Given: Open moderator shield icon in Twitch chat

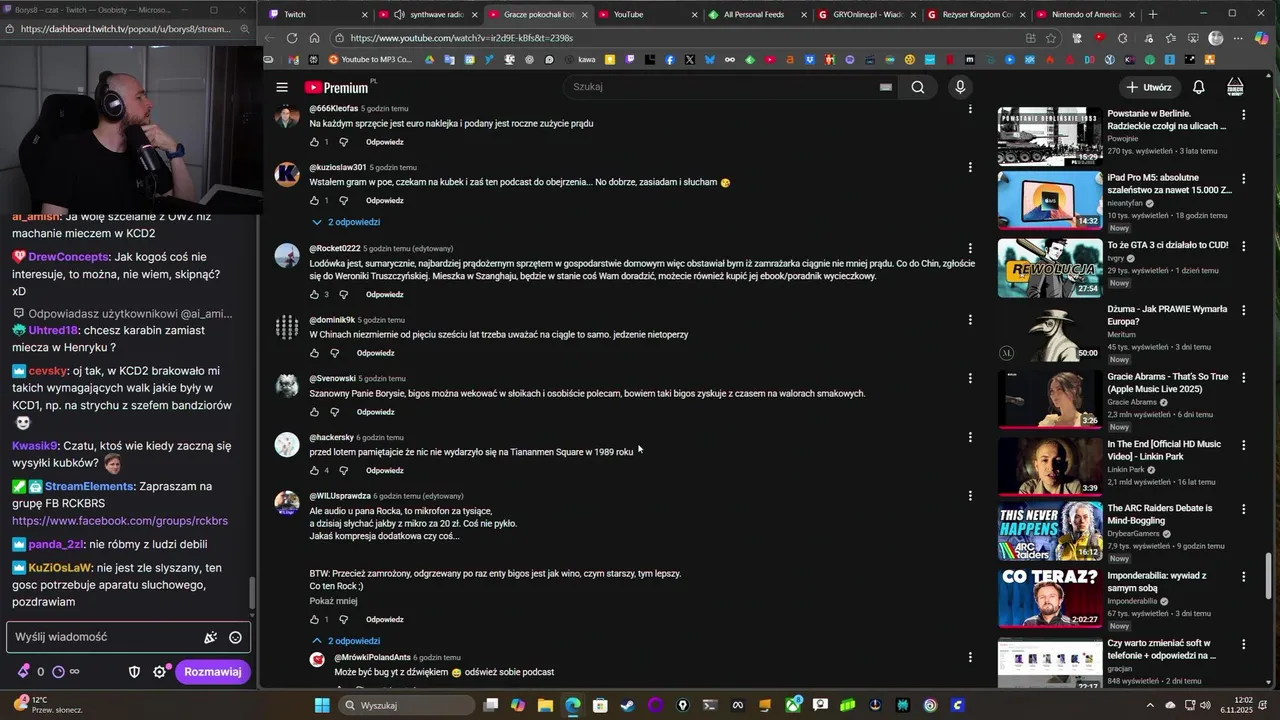Looking at the screenshot, I should pyautogui.click(x=134, y=672).
